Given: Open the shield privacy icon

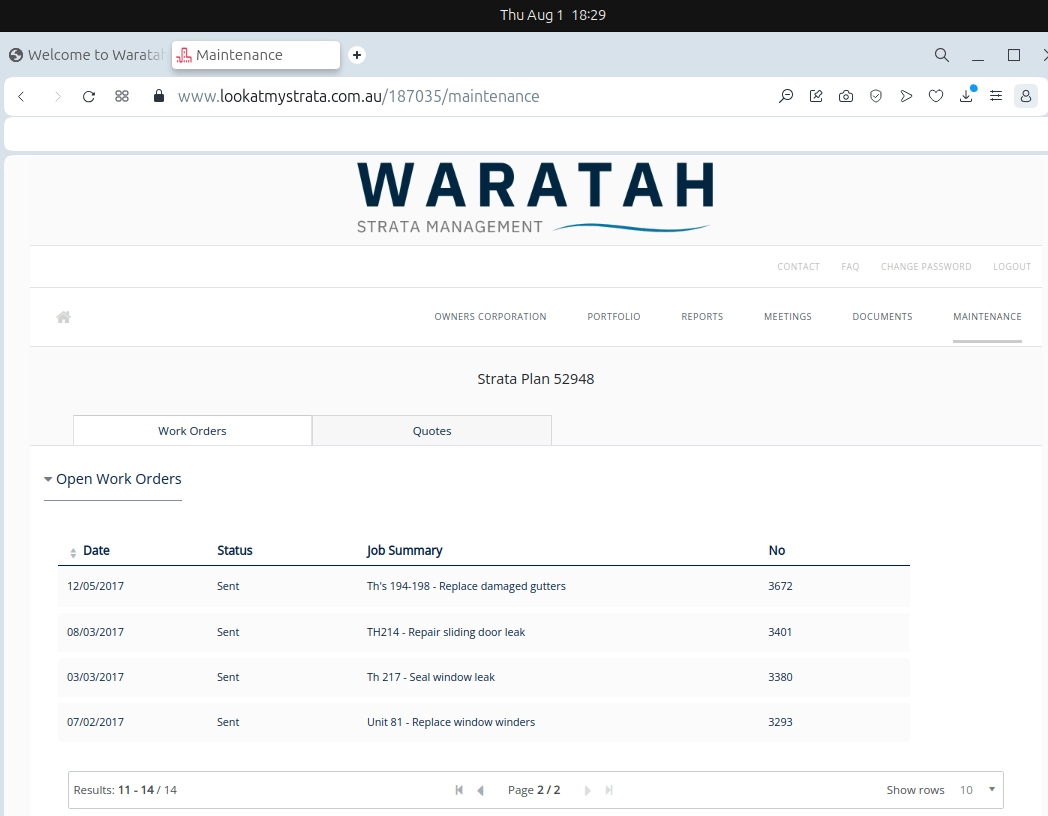Looking at the screenshot, I should pos(876,96).
